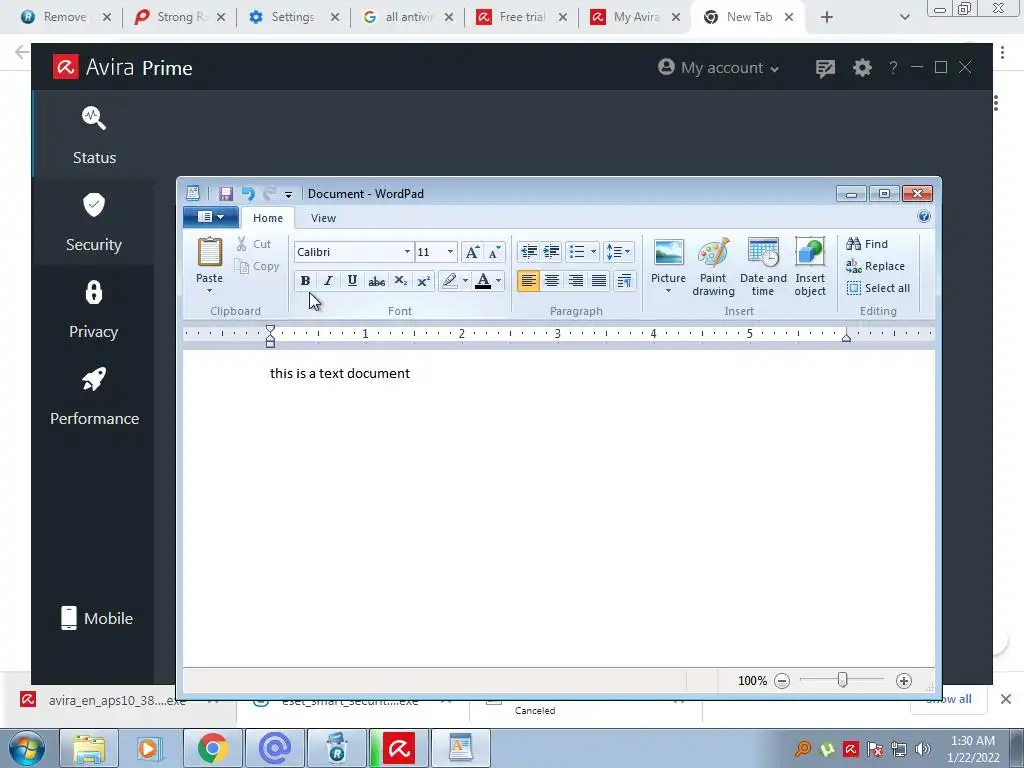Click the Avira help question mark
1024x768 pixels.
click(893, 68)
